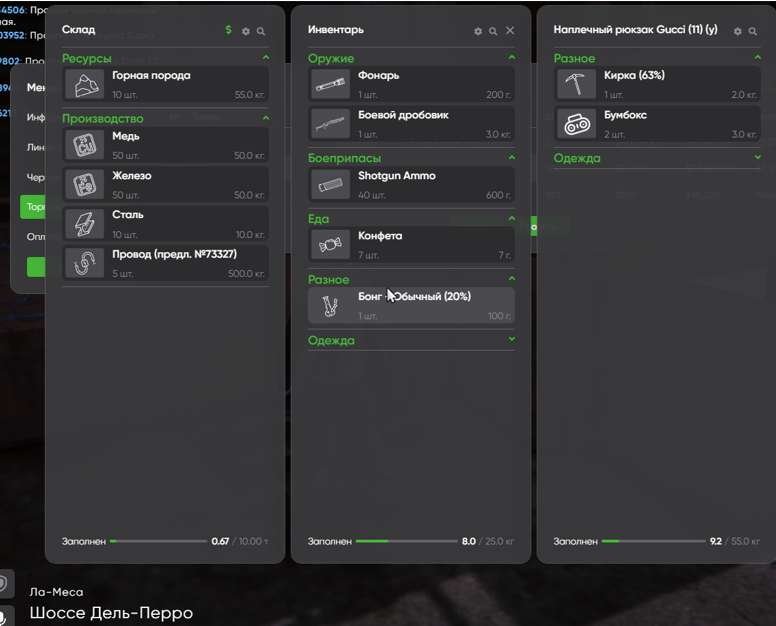Click the search icon in Склад panel
This screenshot has height=626, width=776.
click(261, 31)
